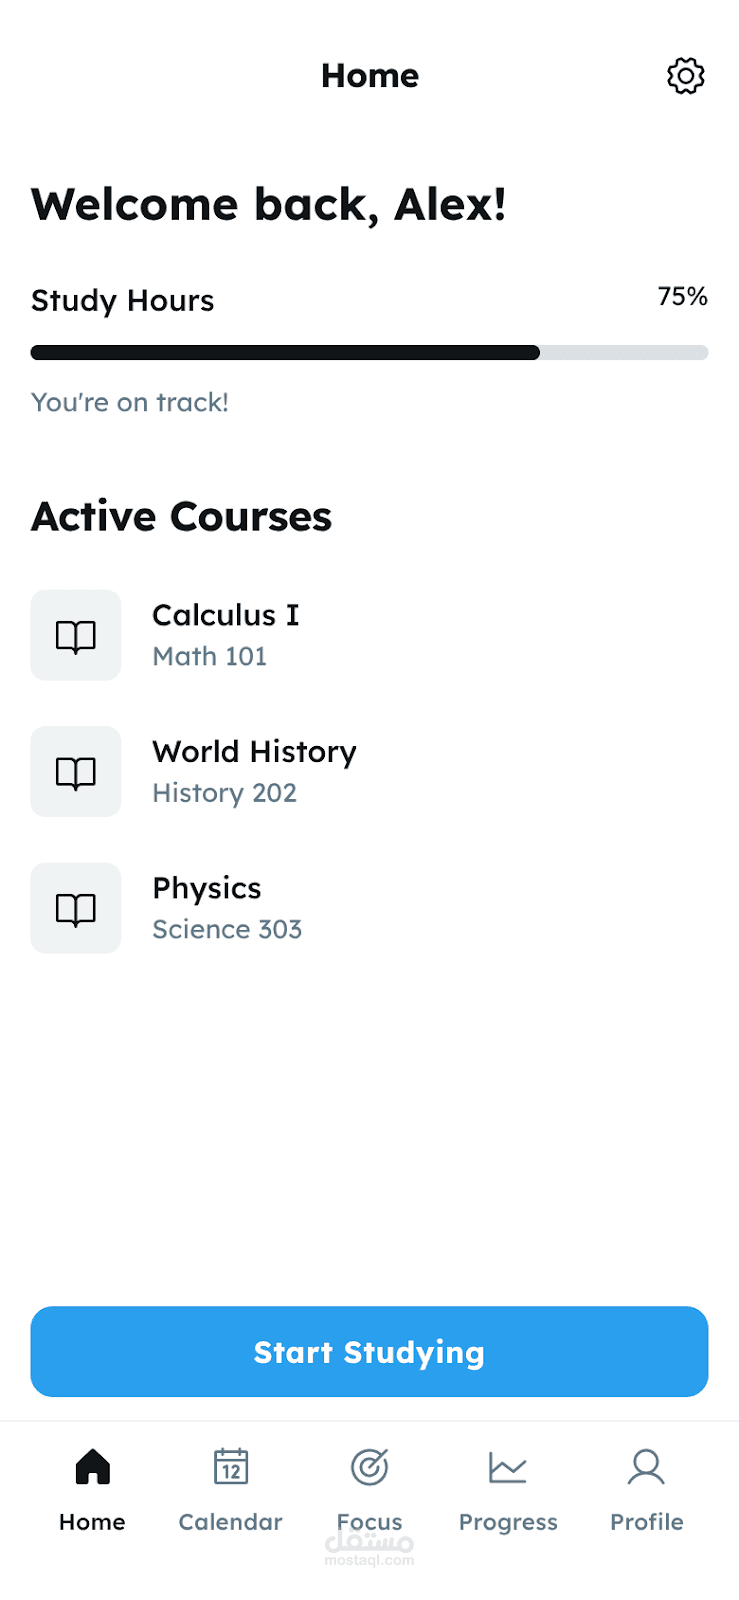Click the Math 101 course code

[209, 656]
